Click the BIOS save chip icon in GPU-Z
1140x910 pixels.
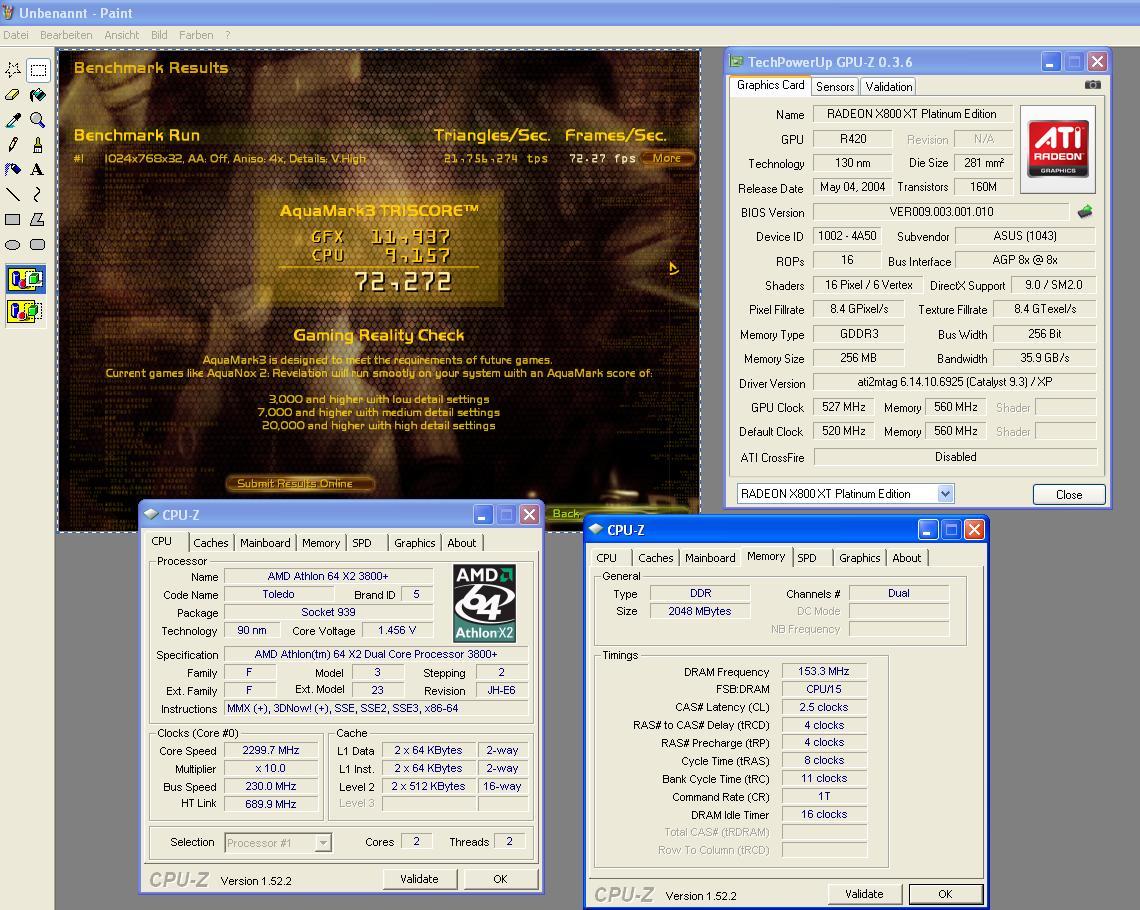coord(1085,212)
